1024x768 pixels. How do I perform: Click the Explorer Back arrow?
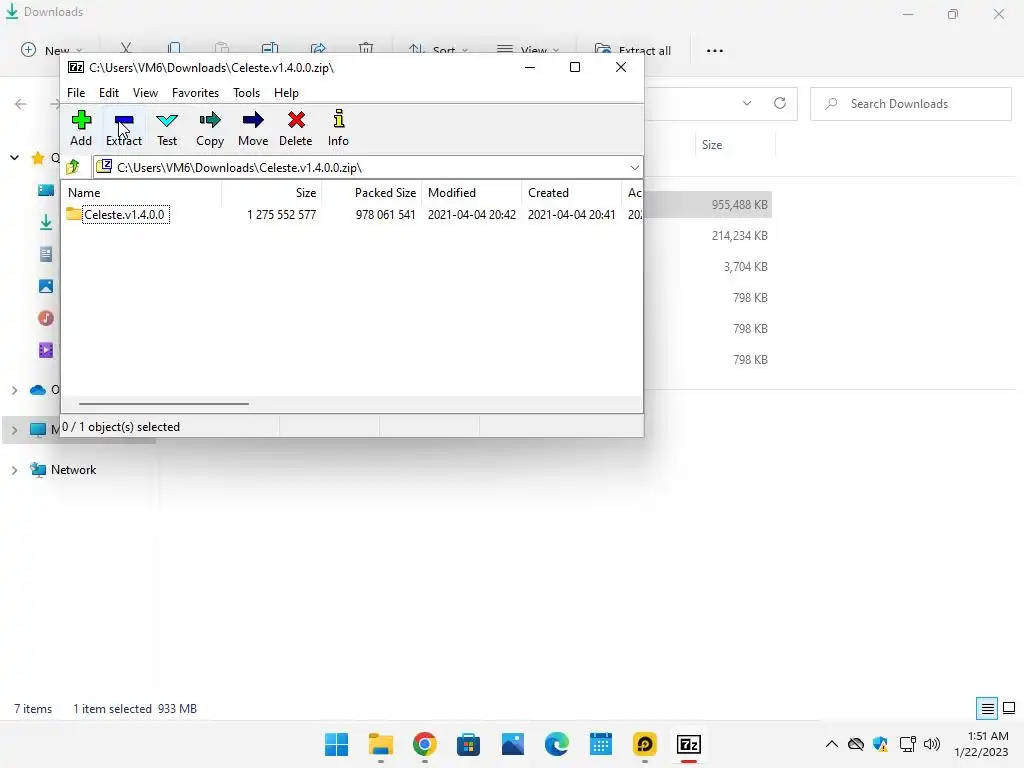point(21,104)
